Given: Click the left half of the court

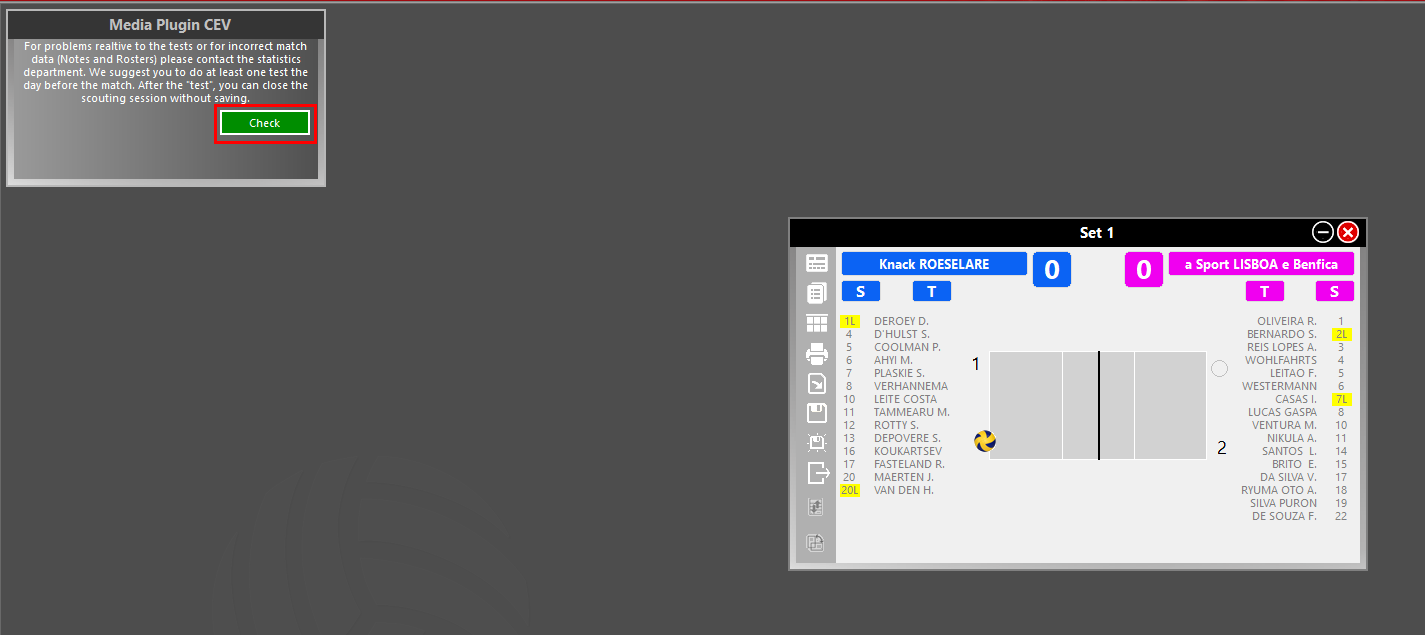Looking at the screenshot, I should 1044,405.
